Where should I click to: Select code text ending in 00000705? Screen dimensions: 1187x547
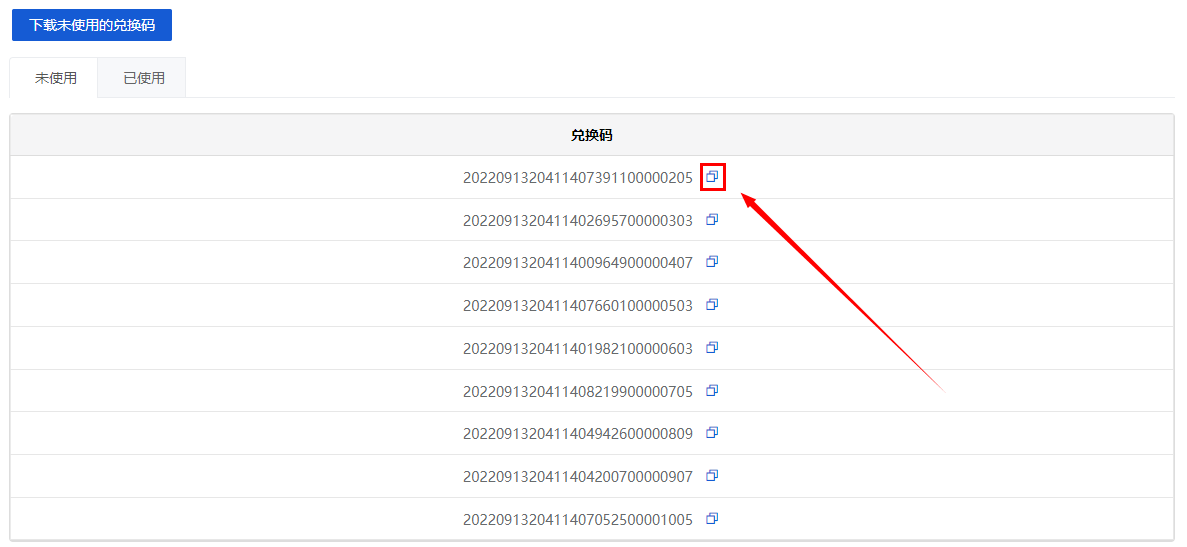pos(578,391)
